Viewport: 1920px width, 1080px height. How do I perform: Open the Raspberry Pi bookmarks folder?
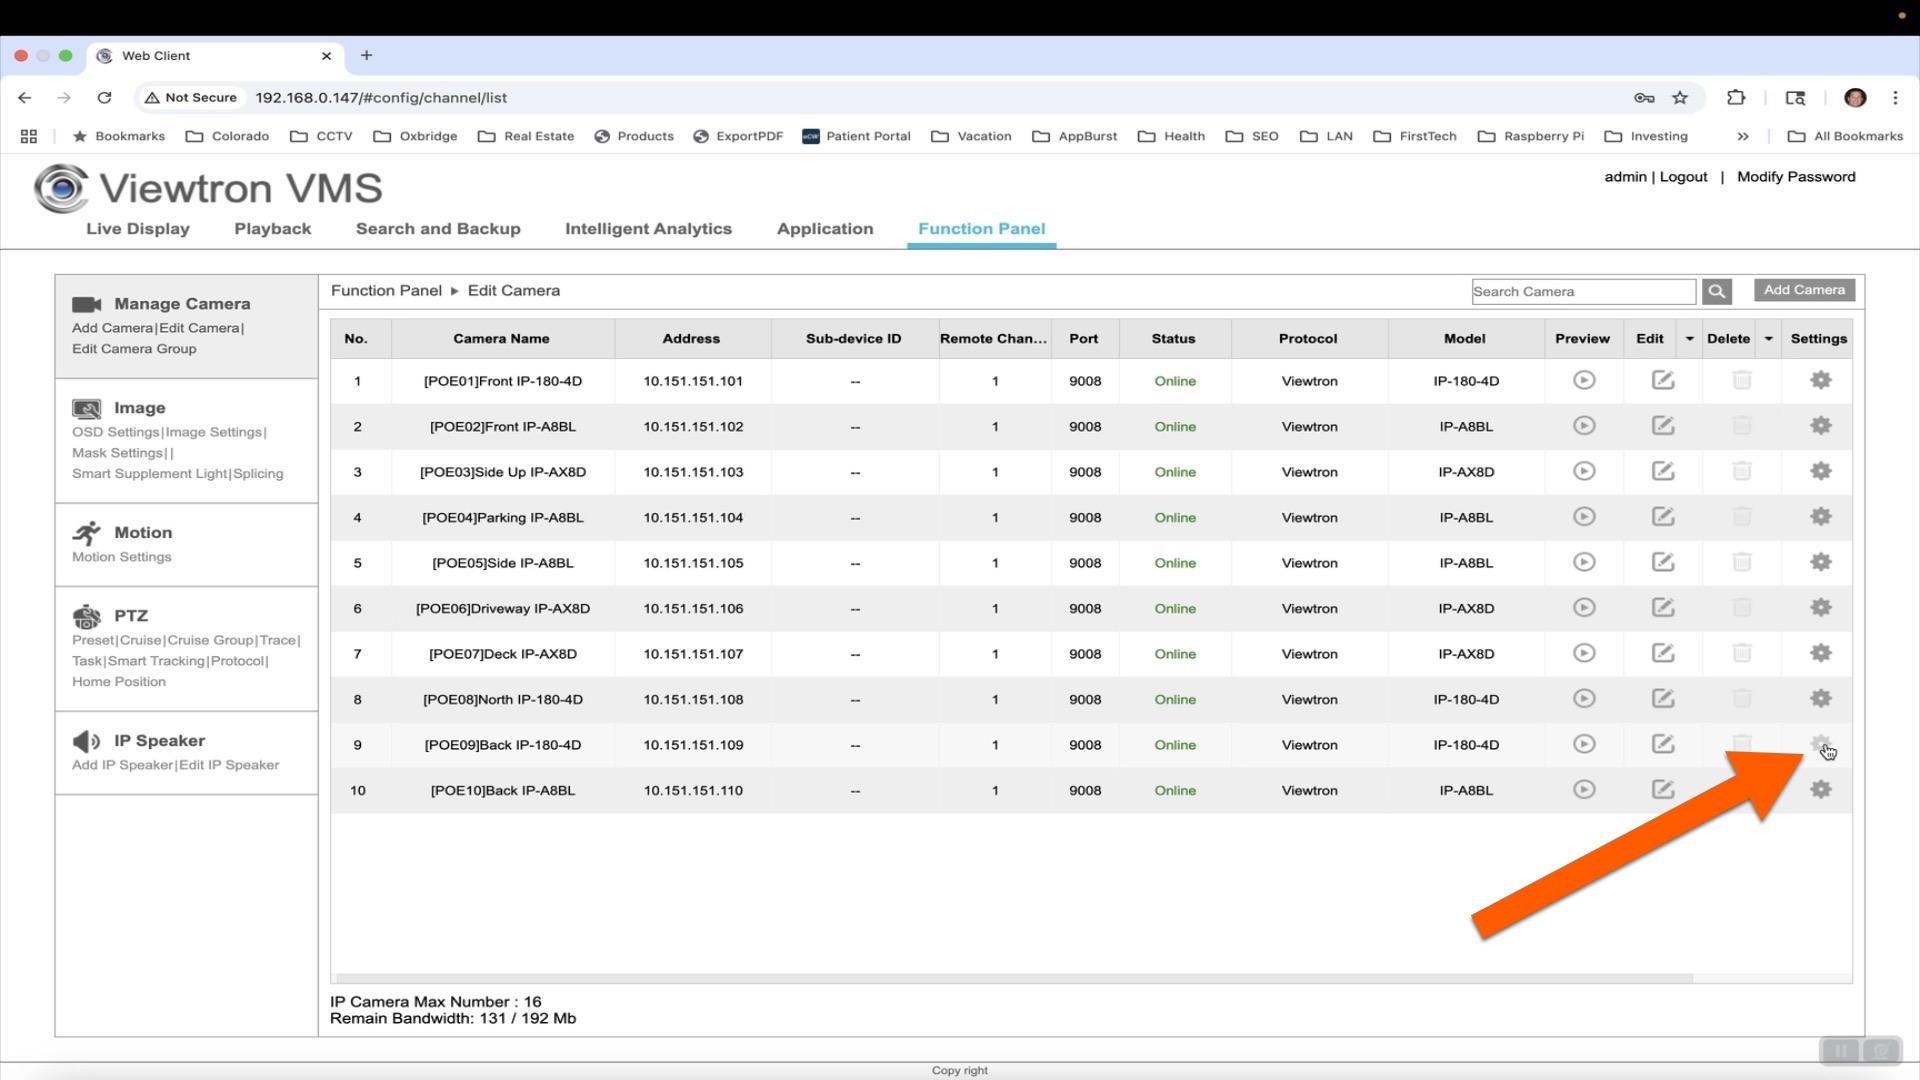point(1531,136)
